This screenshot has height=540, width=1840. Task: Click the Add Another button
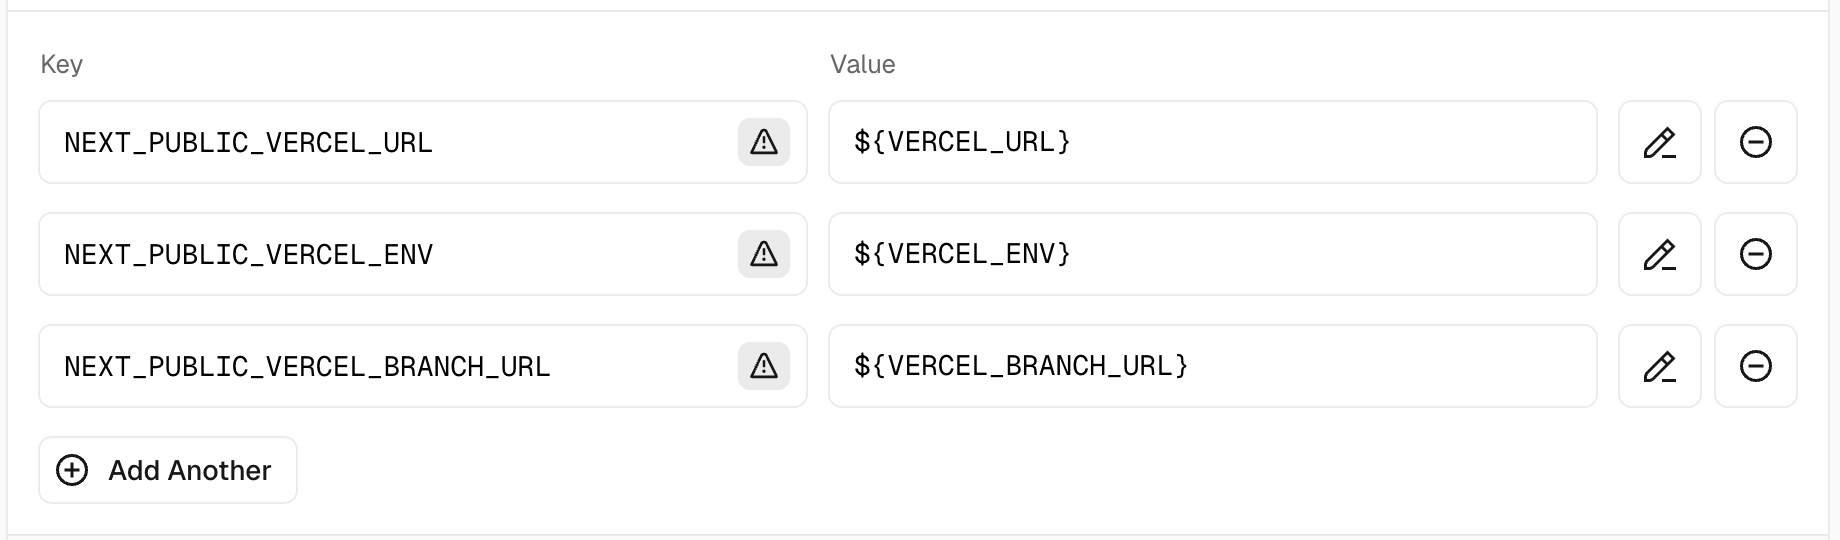point(168,470)
